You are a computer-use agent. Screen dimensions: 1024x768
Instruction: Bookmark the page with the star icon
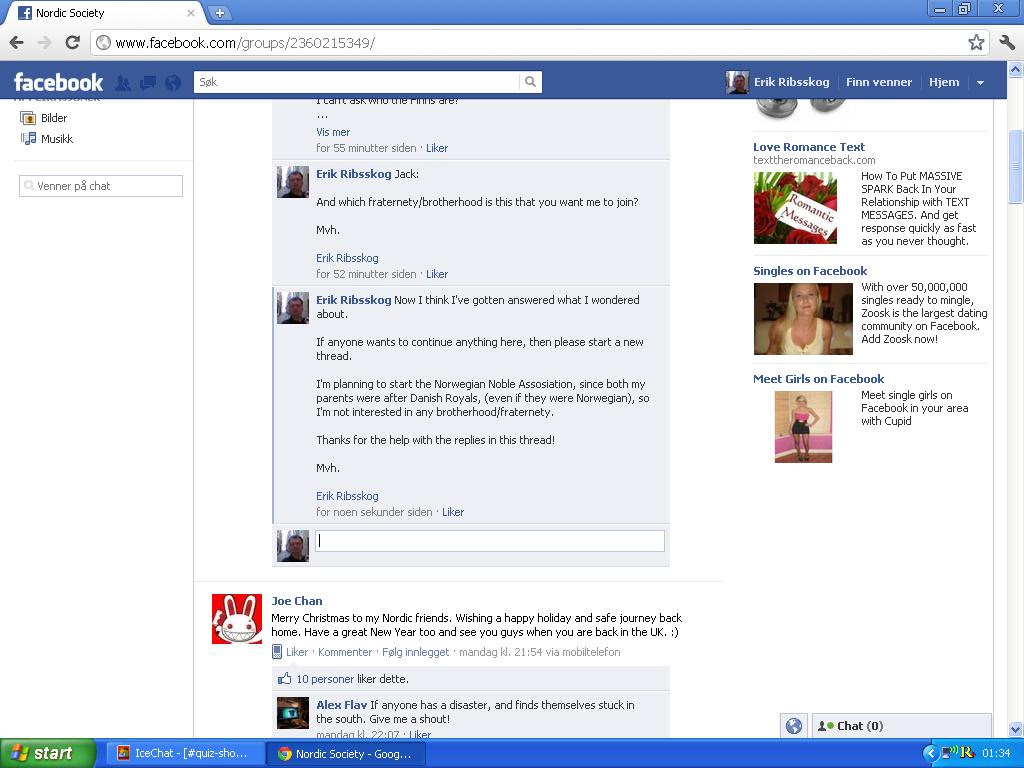tap(977, 44)
